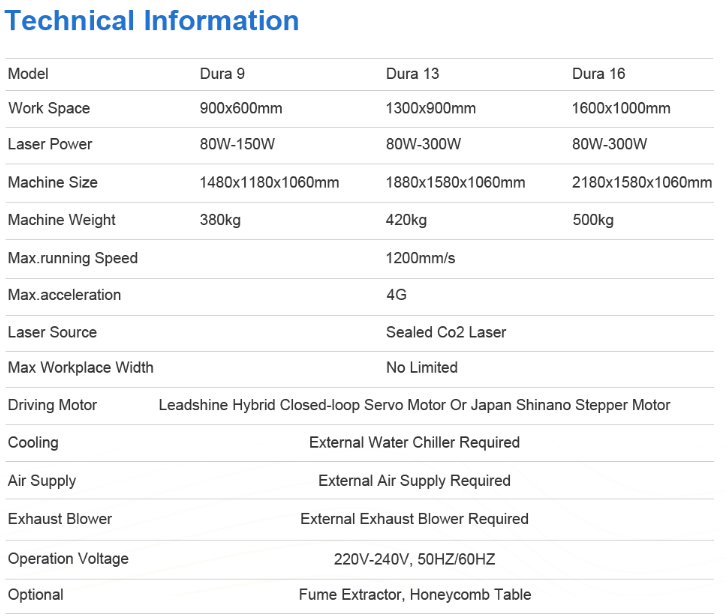
Task: Select the Dura 13 column header
Action: pyautogui.click(x=412, y=74)
